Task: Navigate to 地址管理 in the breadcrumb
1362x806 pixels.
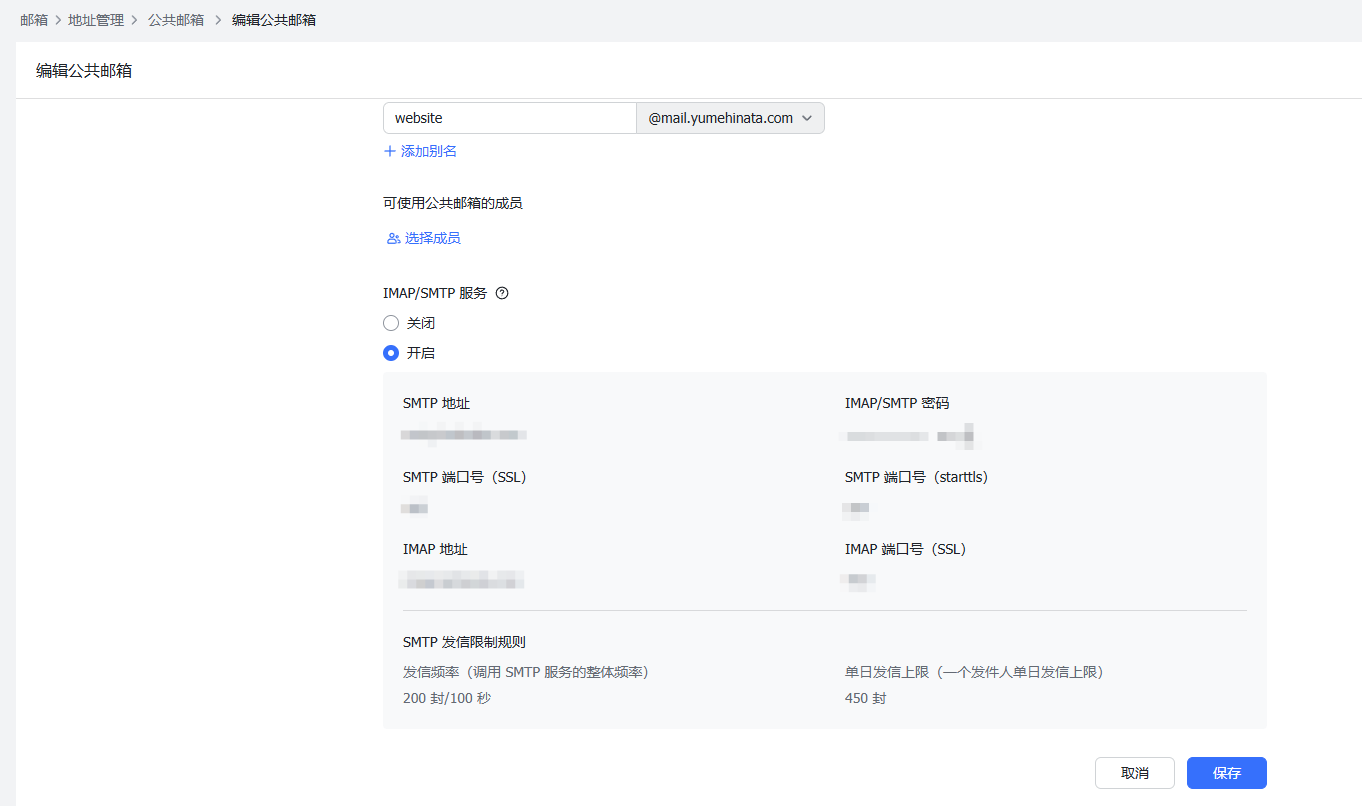Action: (96, 20)
